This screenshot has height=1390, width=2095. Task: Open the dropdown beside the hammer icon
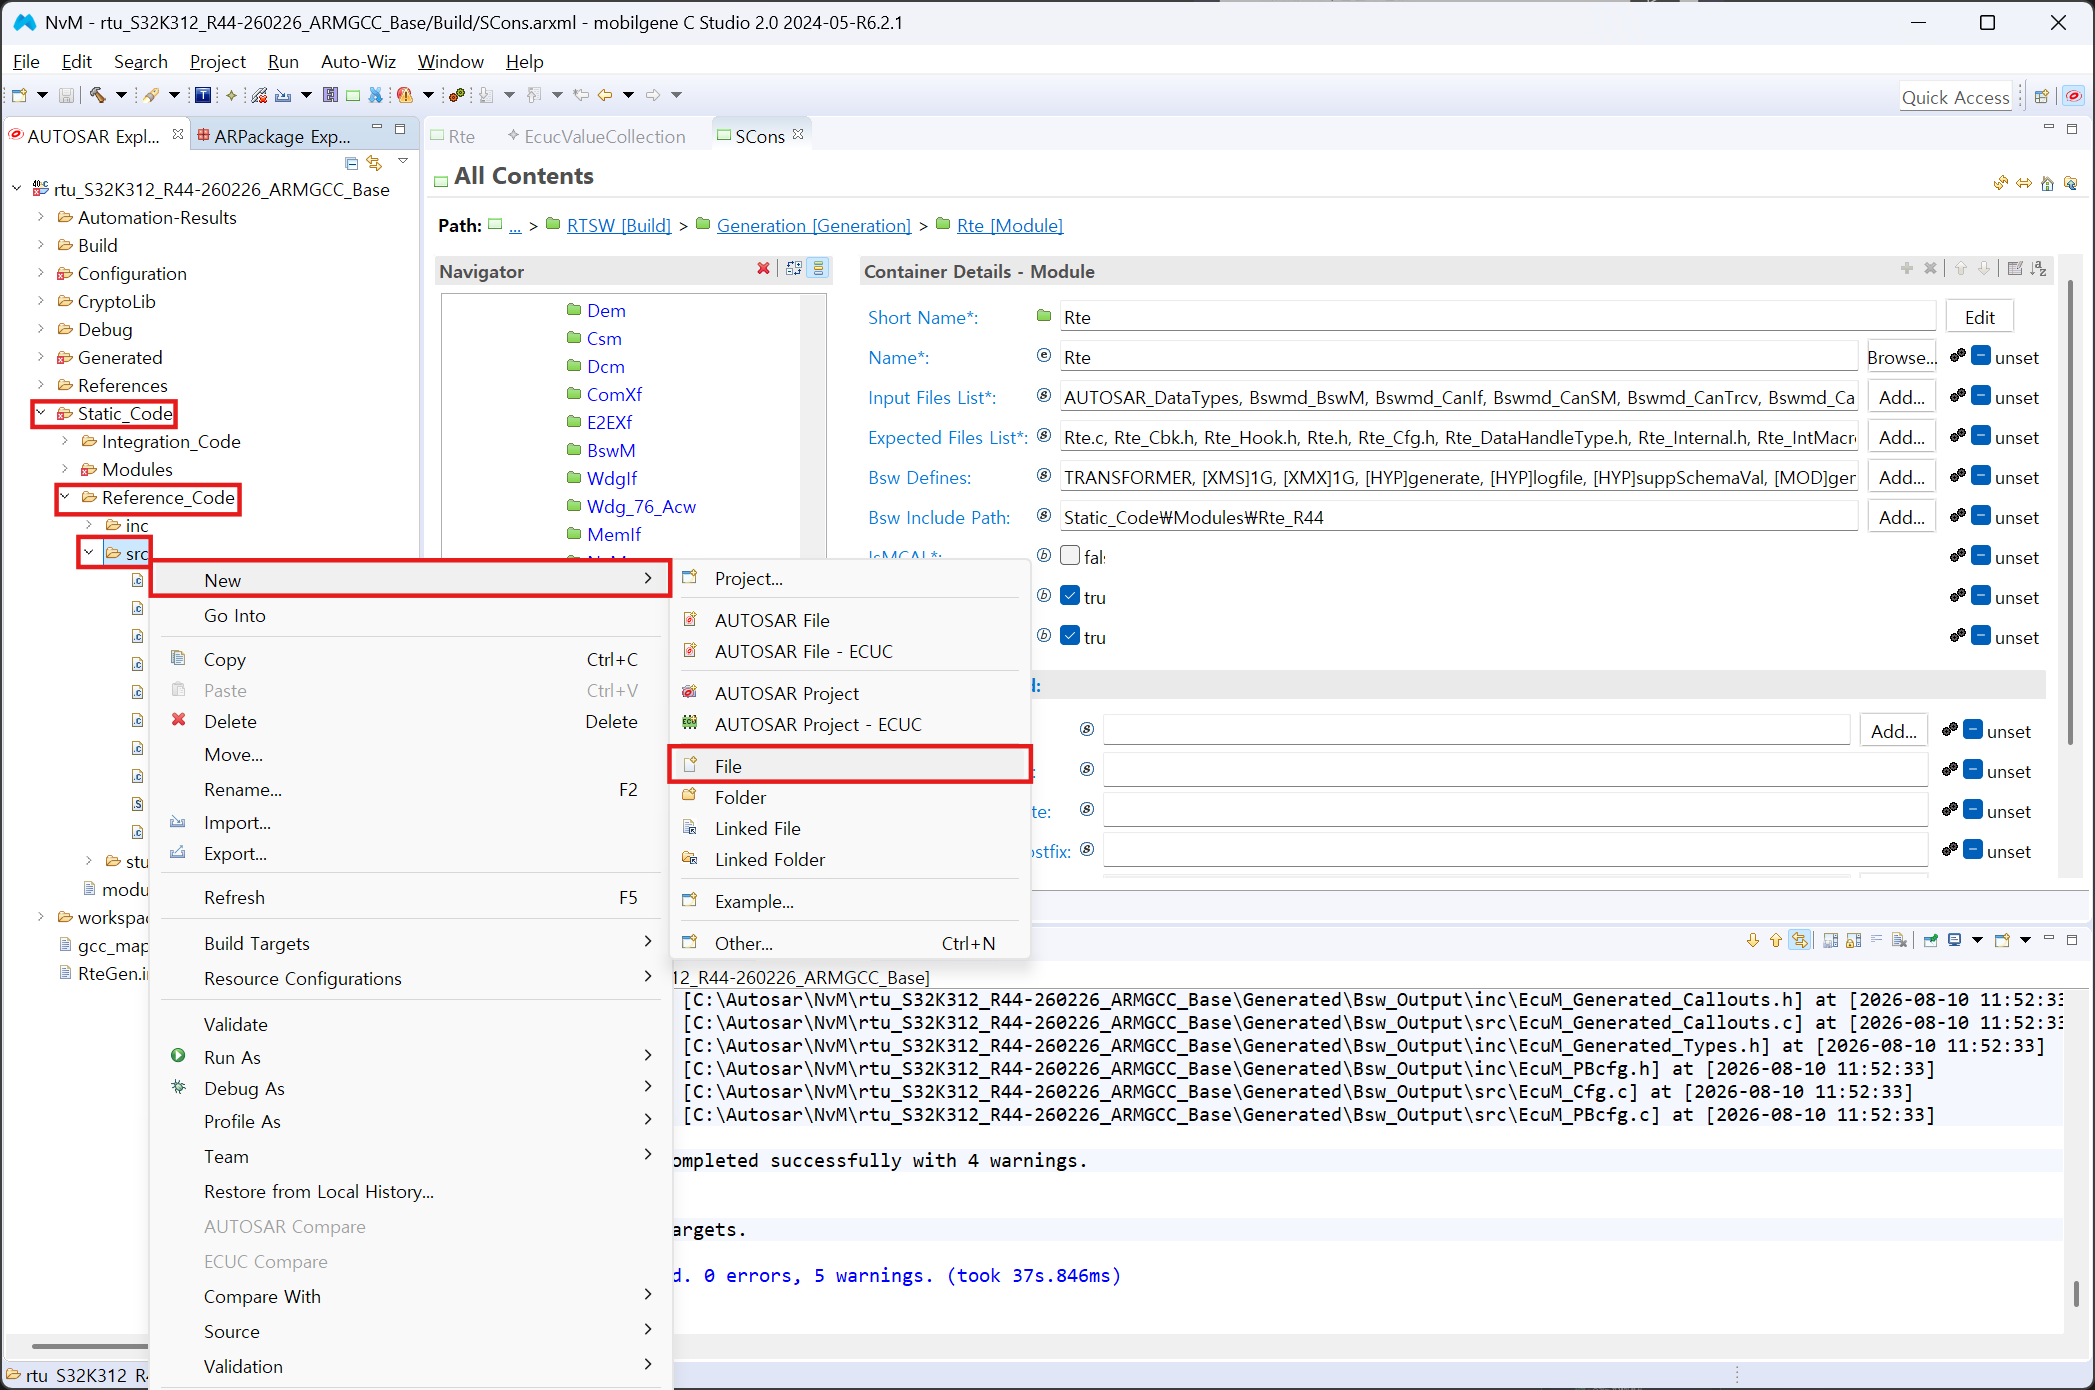(x=121, y=95)
